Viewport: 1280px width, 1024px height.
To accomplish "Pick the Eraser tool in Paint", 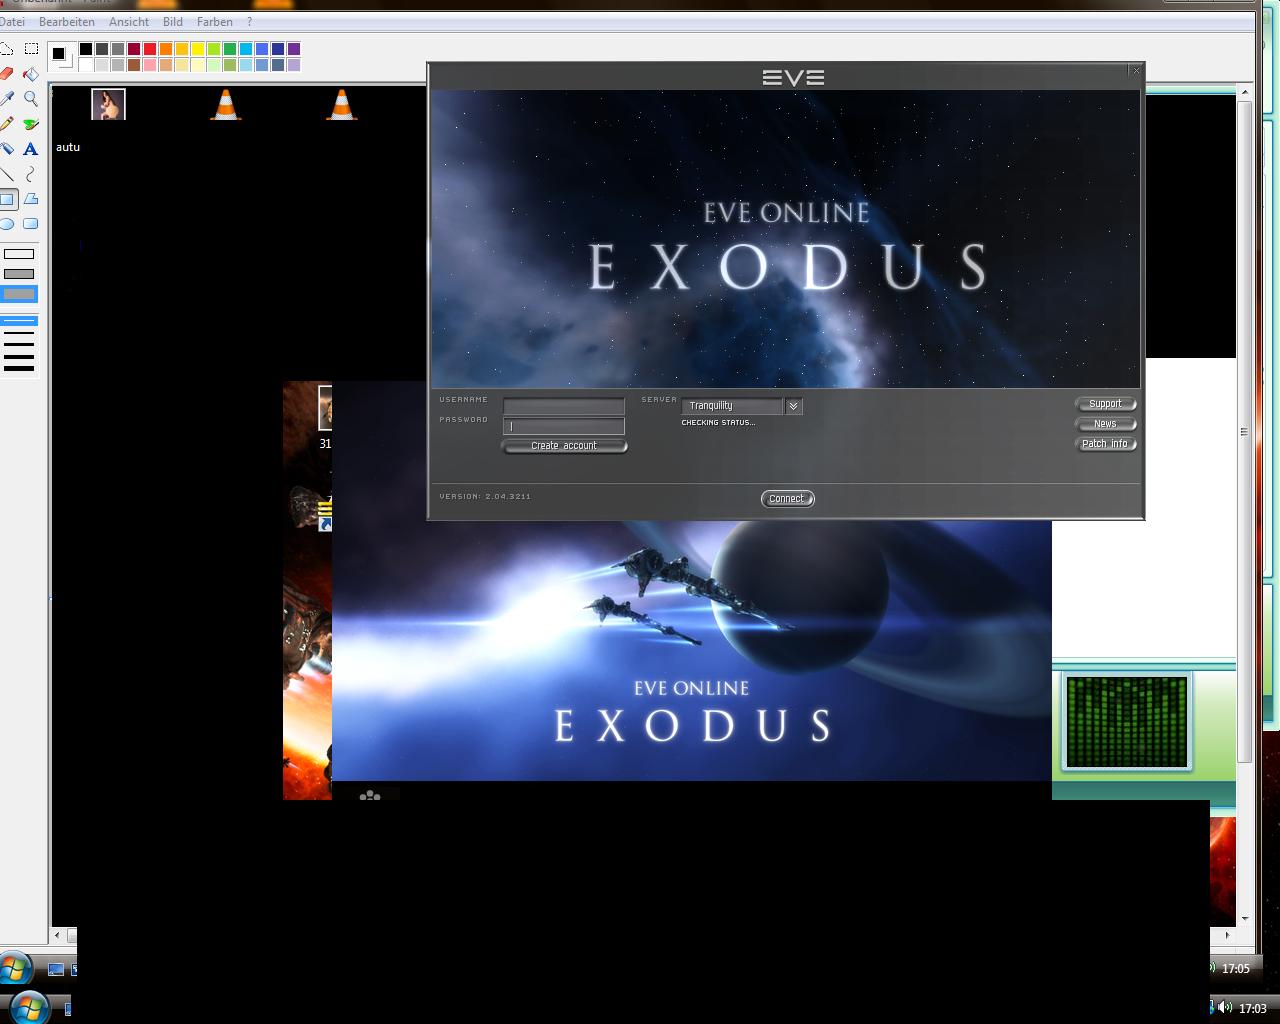I will click(7, 73).
